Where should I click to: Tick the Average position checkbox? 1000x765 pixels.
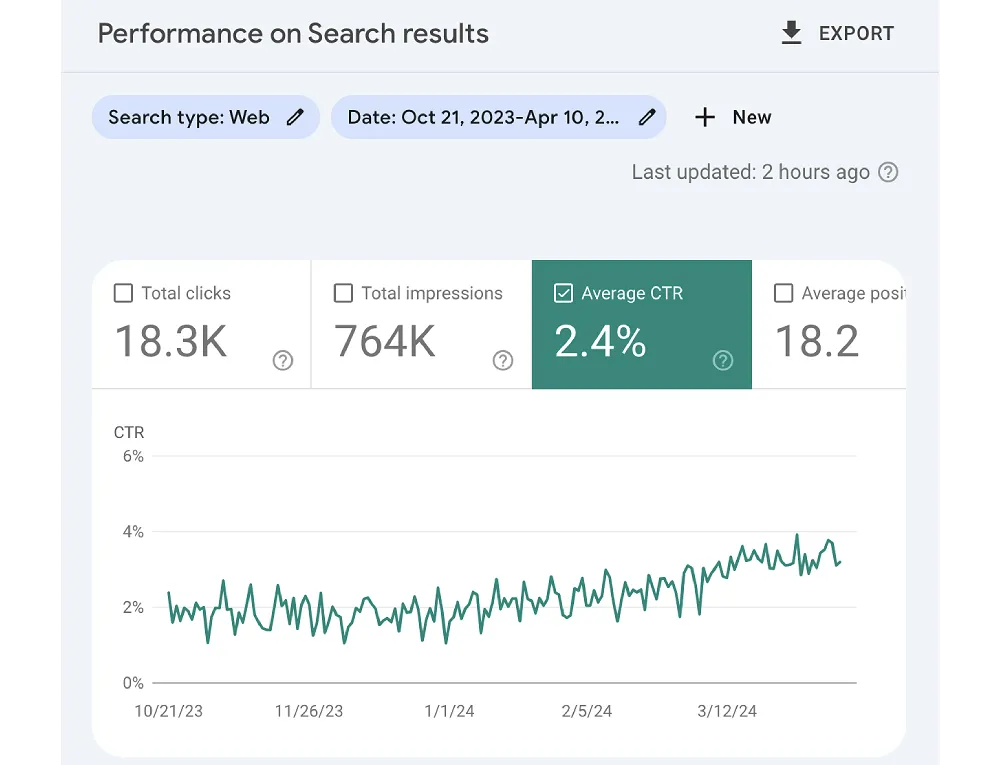click(784, 293)
